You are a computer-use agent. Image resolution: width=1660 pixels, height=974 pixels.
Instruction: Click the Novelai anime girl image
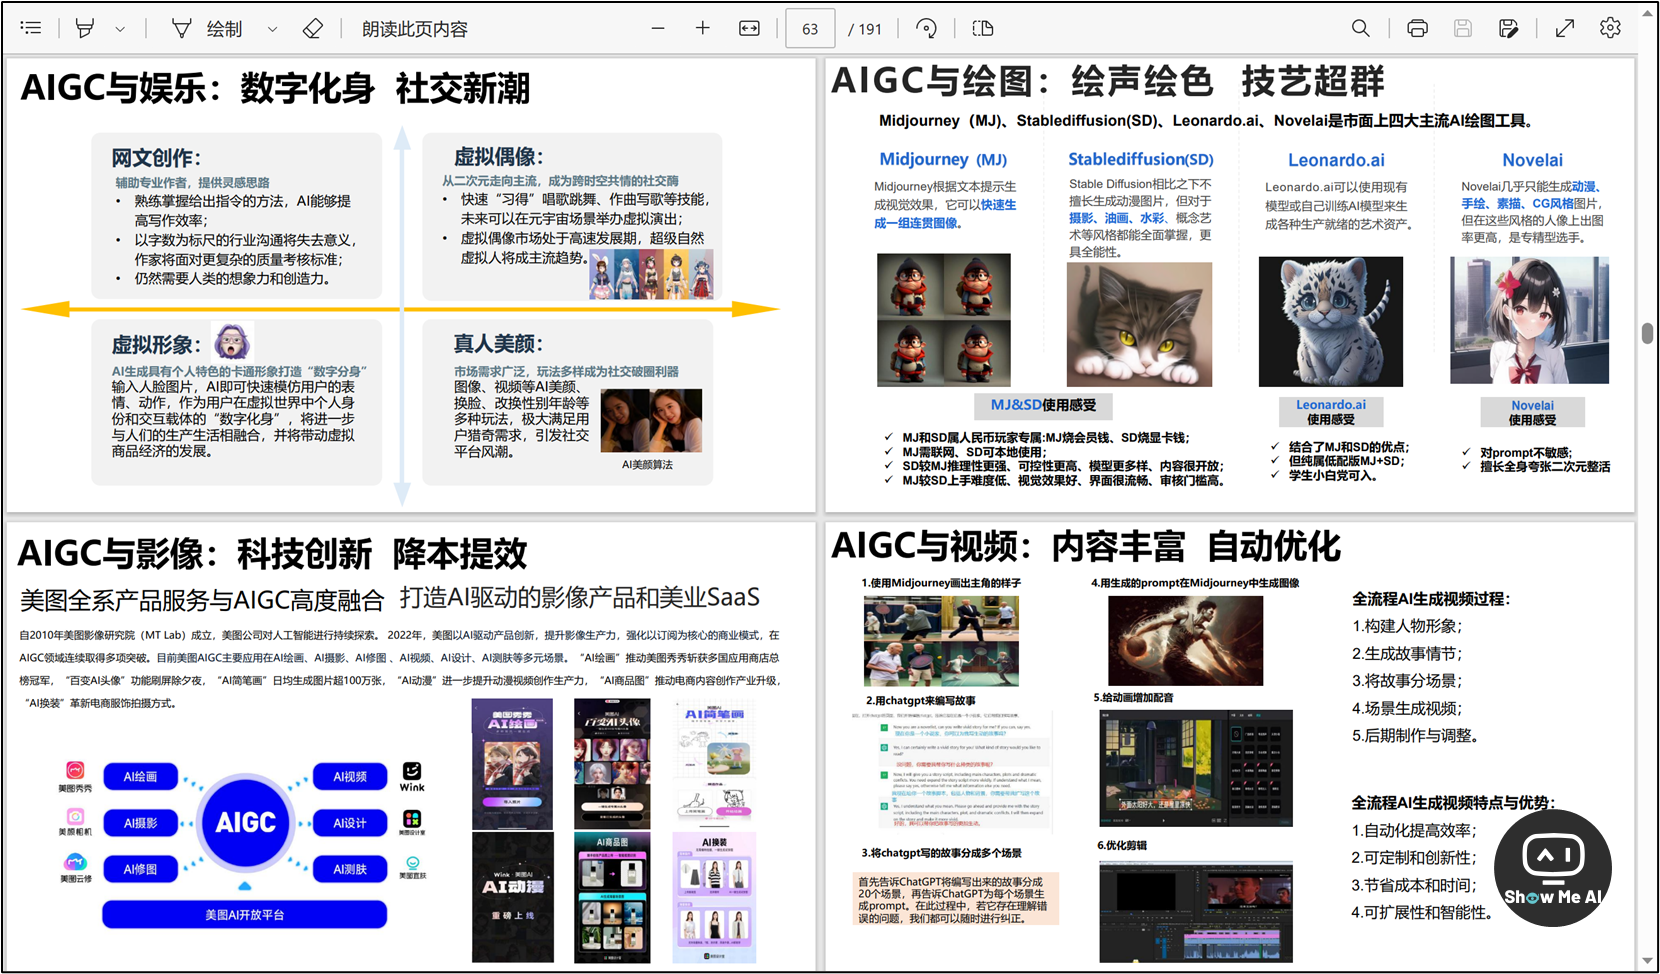click(x=1529, y=320)
